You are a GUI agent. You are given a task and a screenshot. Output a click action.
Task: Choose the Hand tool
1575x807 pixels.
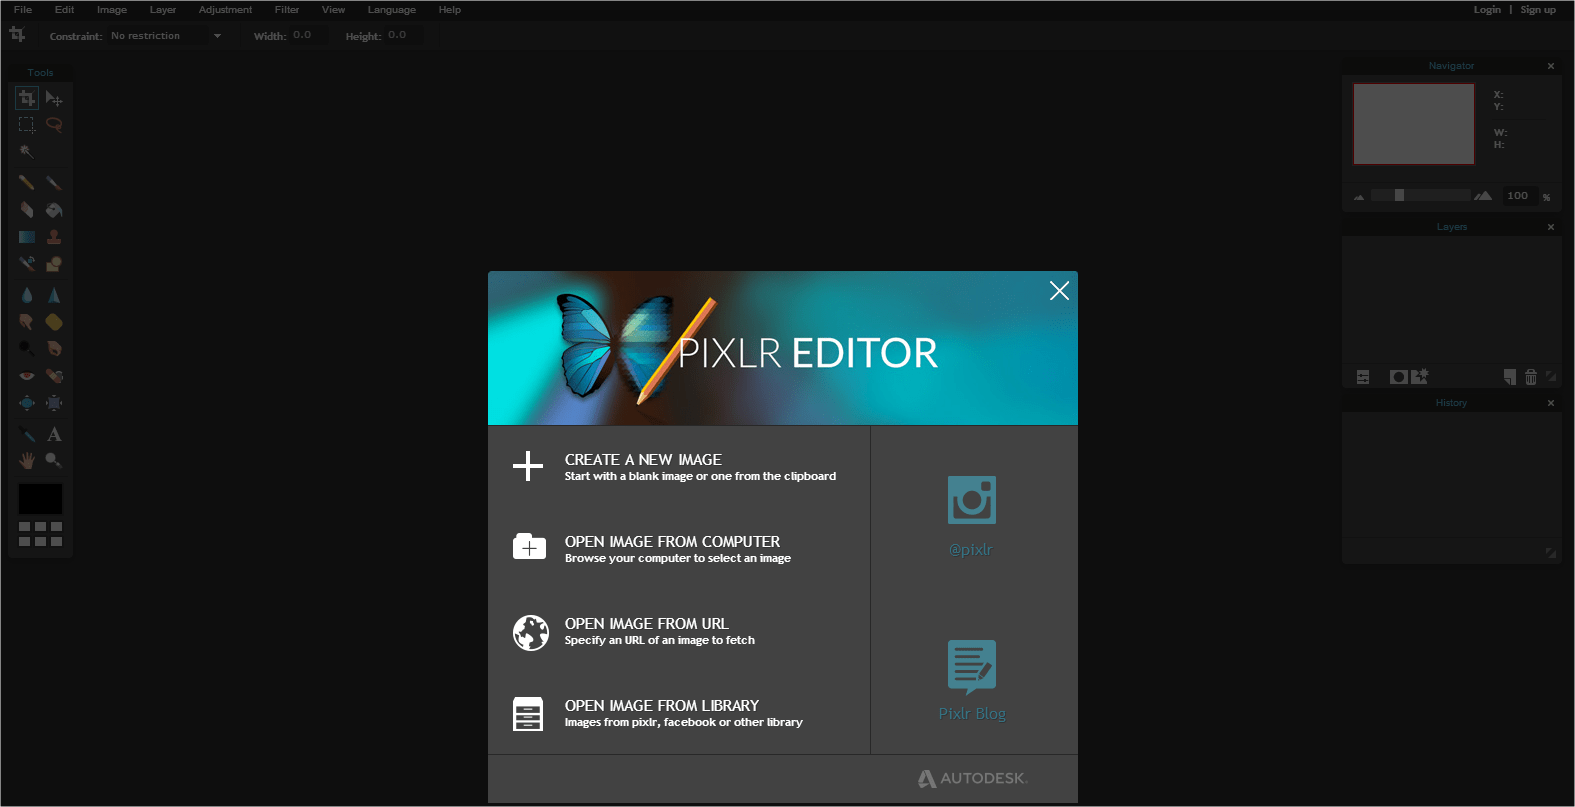[x=27, y=460]
